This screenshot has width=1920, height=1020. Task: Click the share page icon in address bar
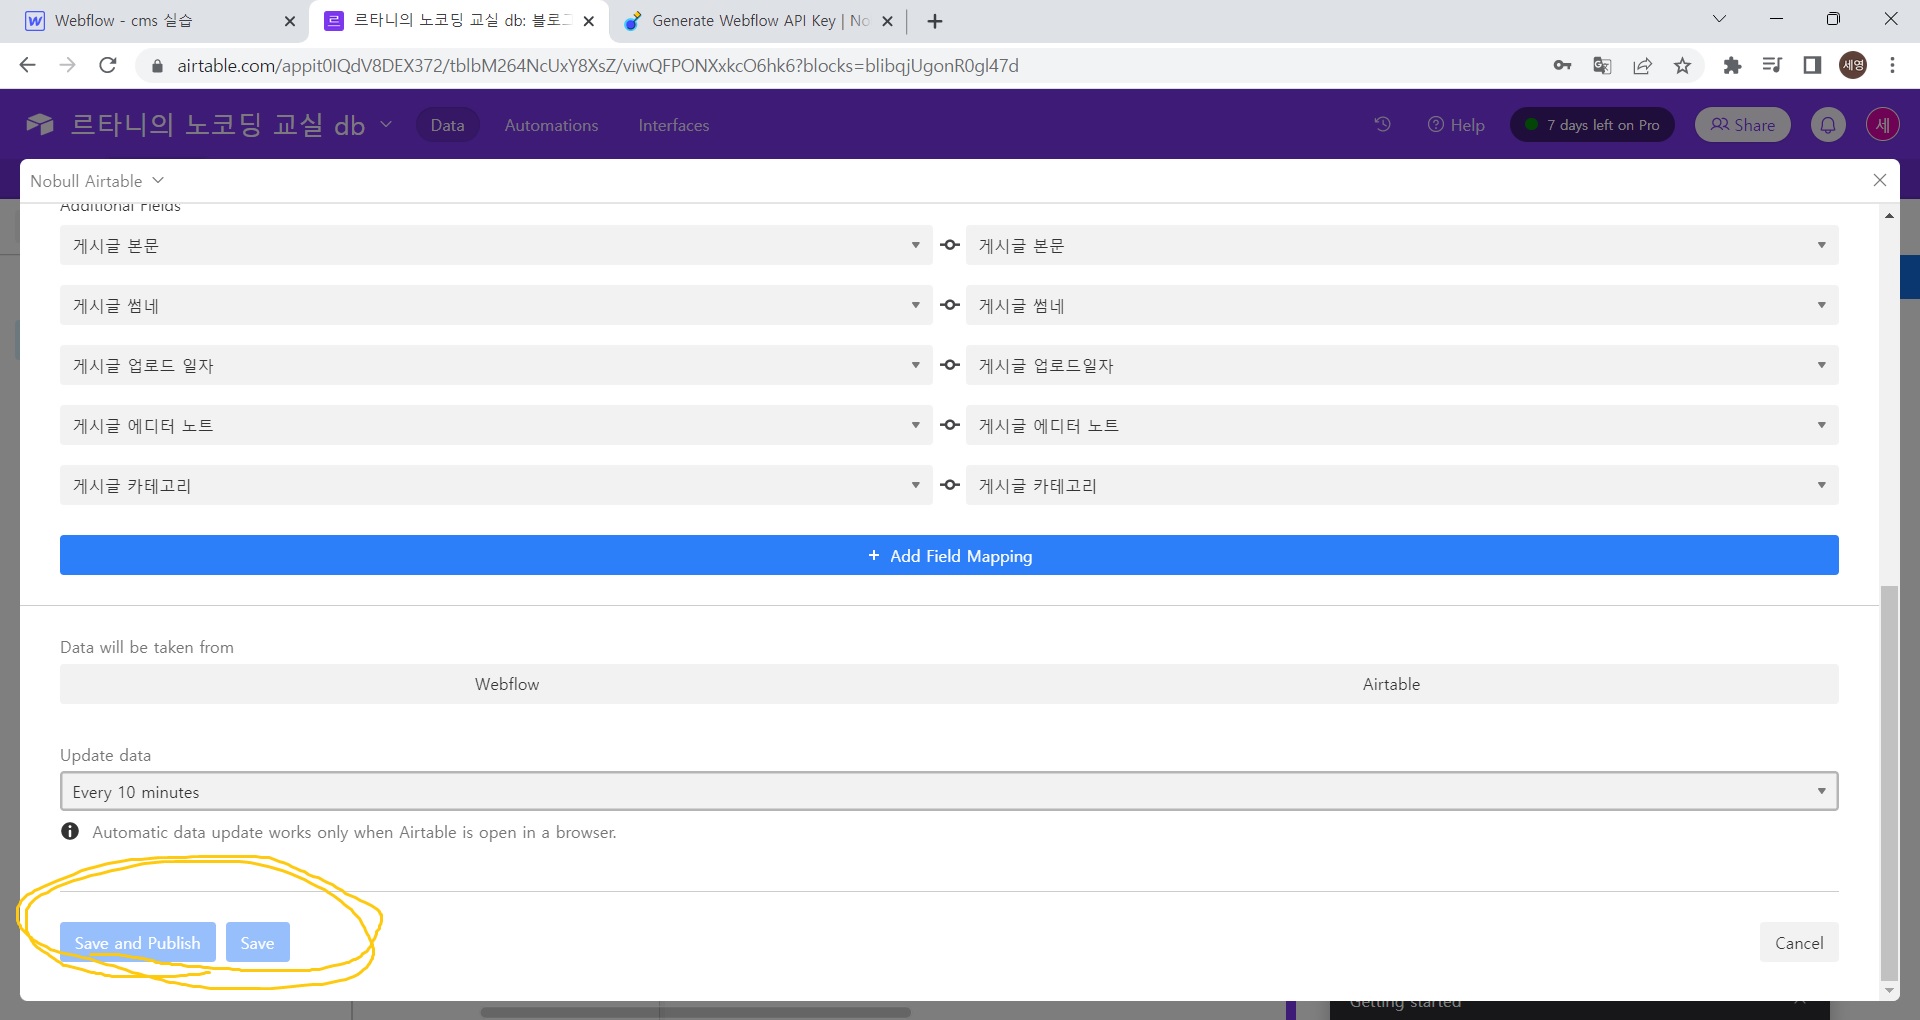pyautogui.click(x=1642, y=65)
